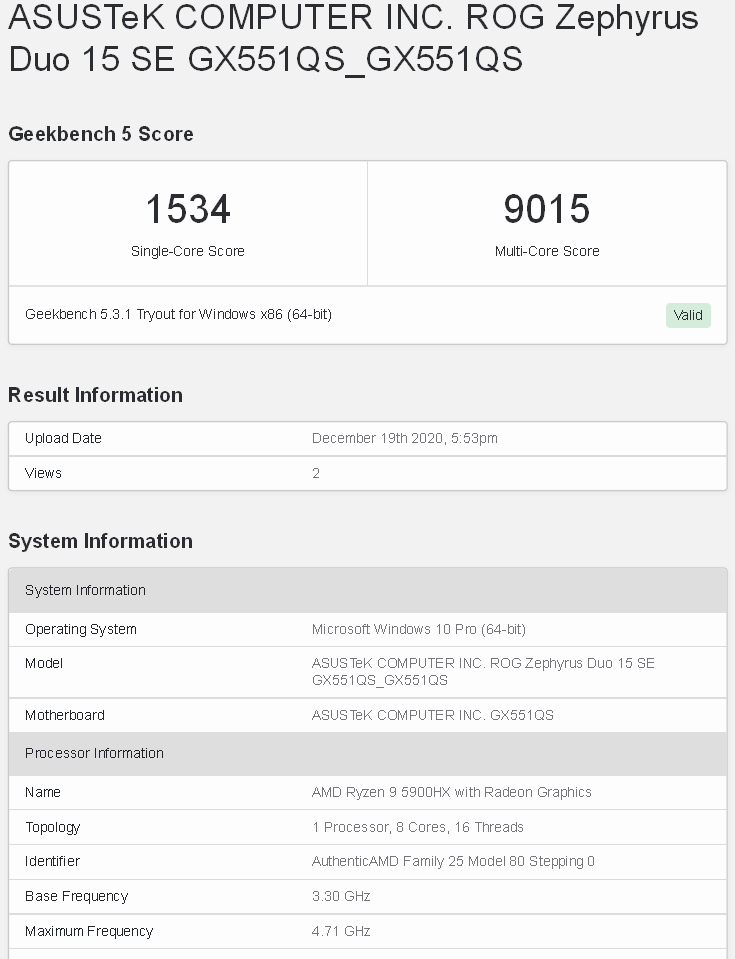Click the Upload Date label
735x959 pixels.
(63, 438)
